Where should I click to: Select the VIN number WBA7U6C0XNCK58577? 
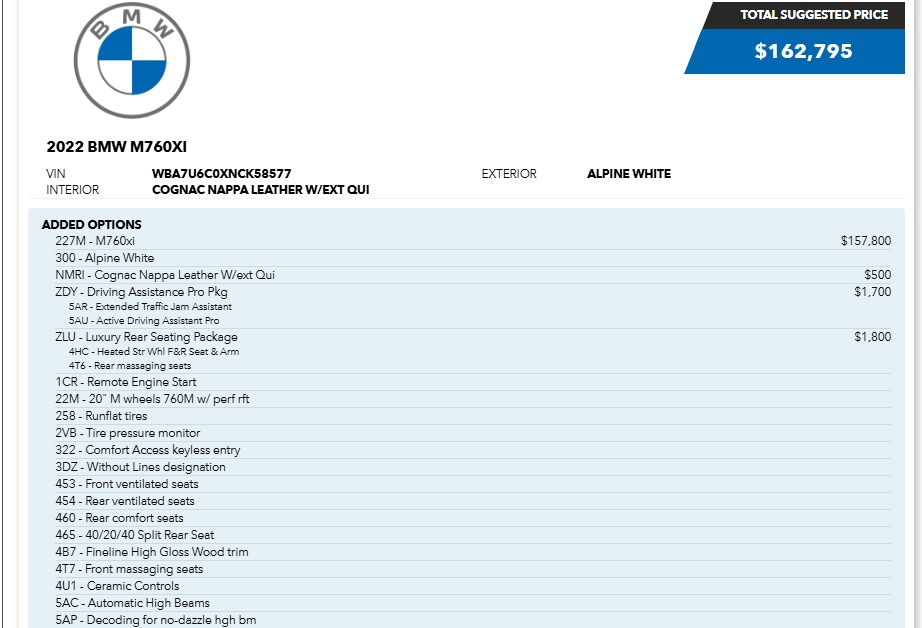pyautogui.click(x=222, y=174)
